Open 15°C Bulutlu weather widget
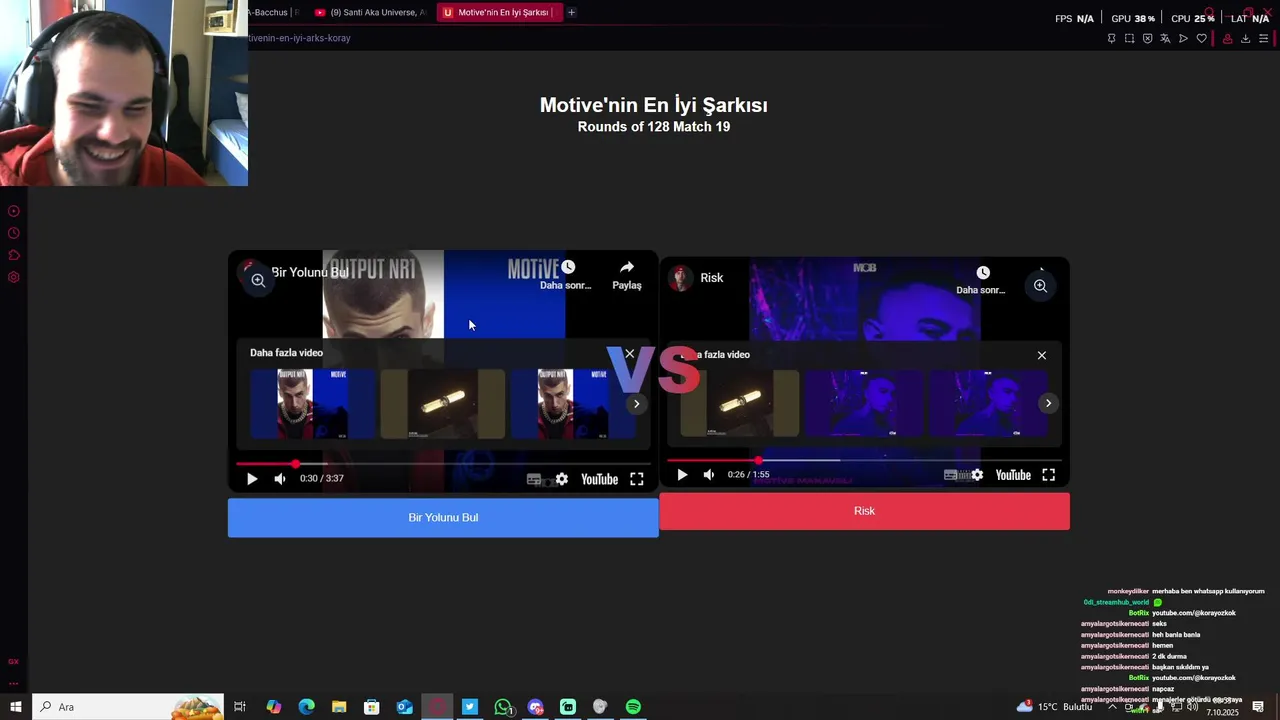 click(1054, 707)
